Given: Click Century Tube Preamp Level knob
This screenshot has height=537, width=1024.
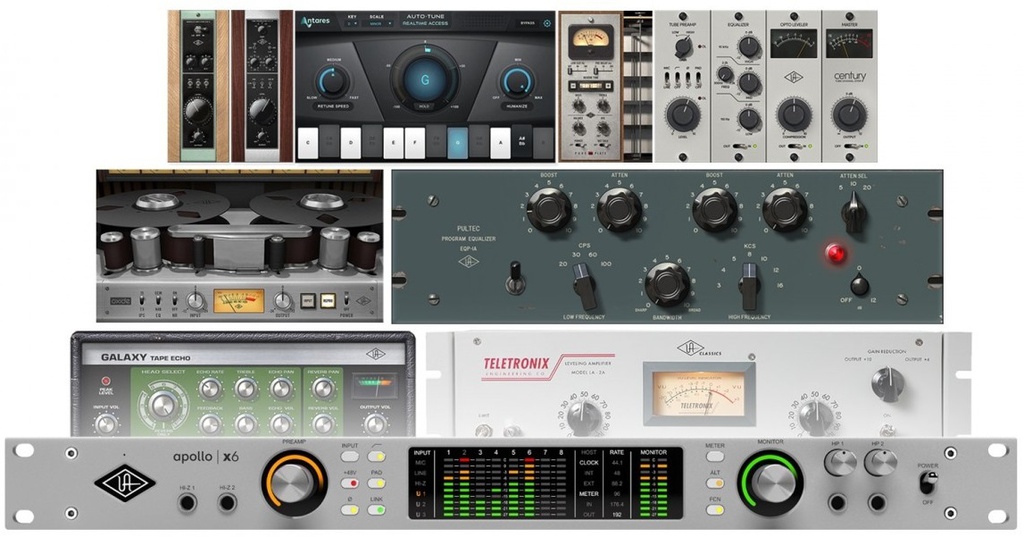Looking at the screenshot, I should click(683, 116).
